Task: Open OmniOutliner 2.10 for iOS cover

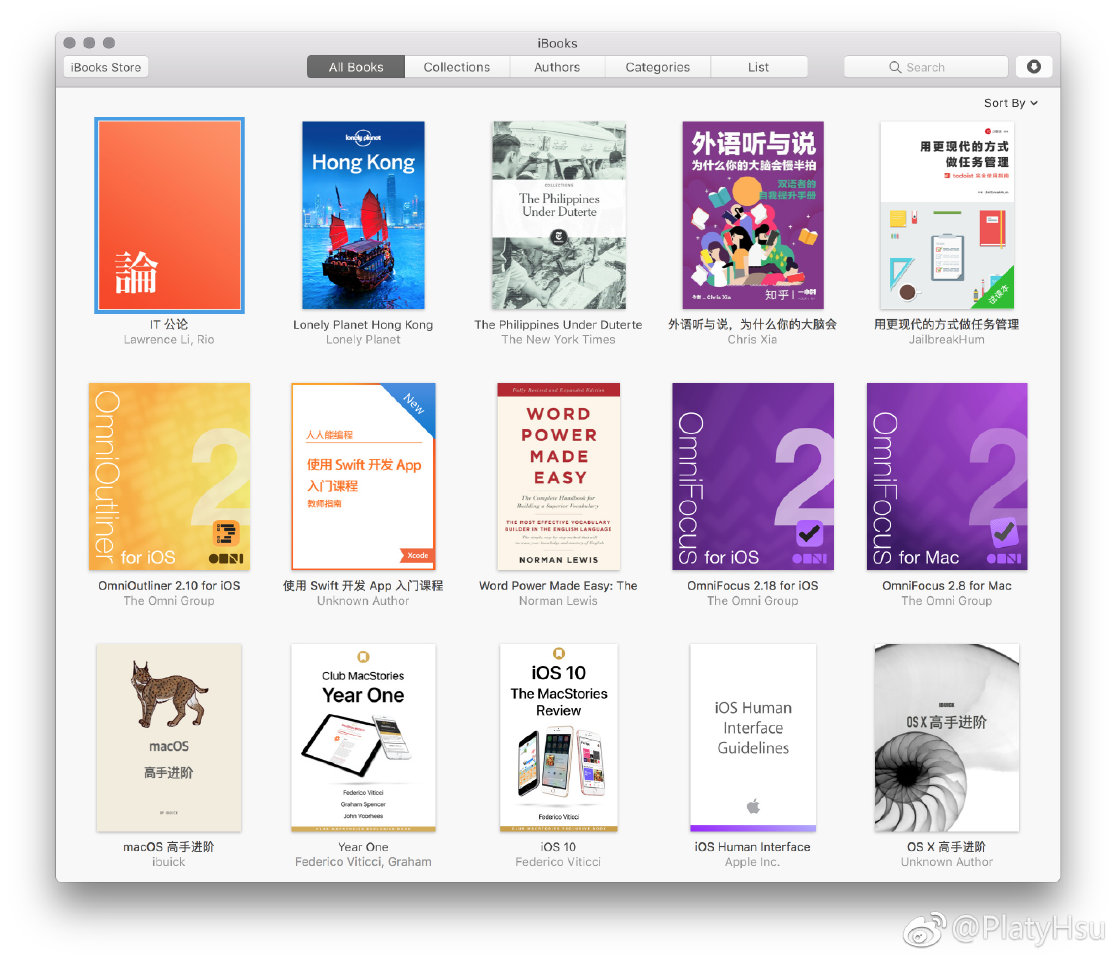Action: point(169,476)
